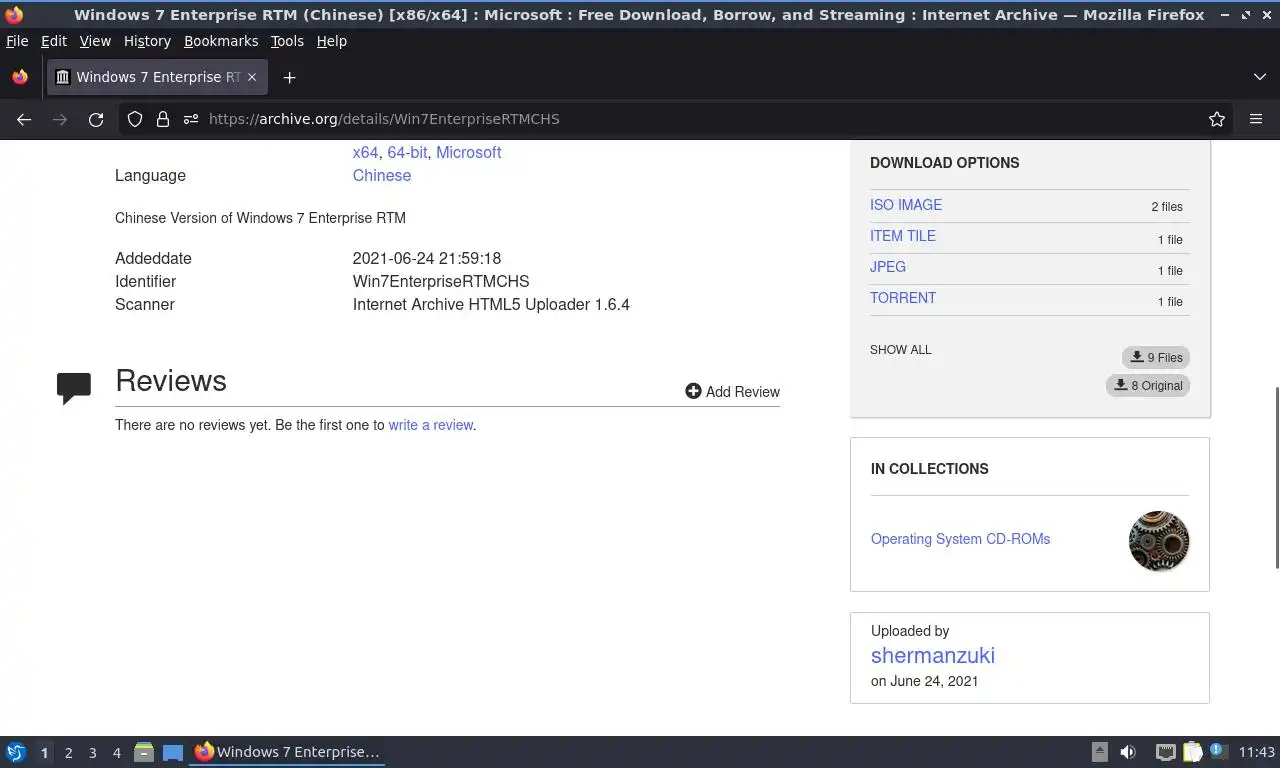Click SHOW ALL download files

click(x=900, y=350)
